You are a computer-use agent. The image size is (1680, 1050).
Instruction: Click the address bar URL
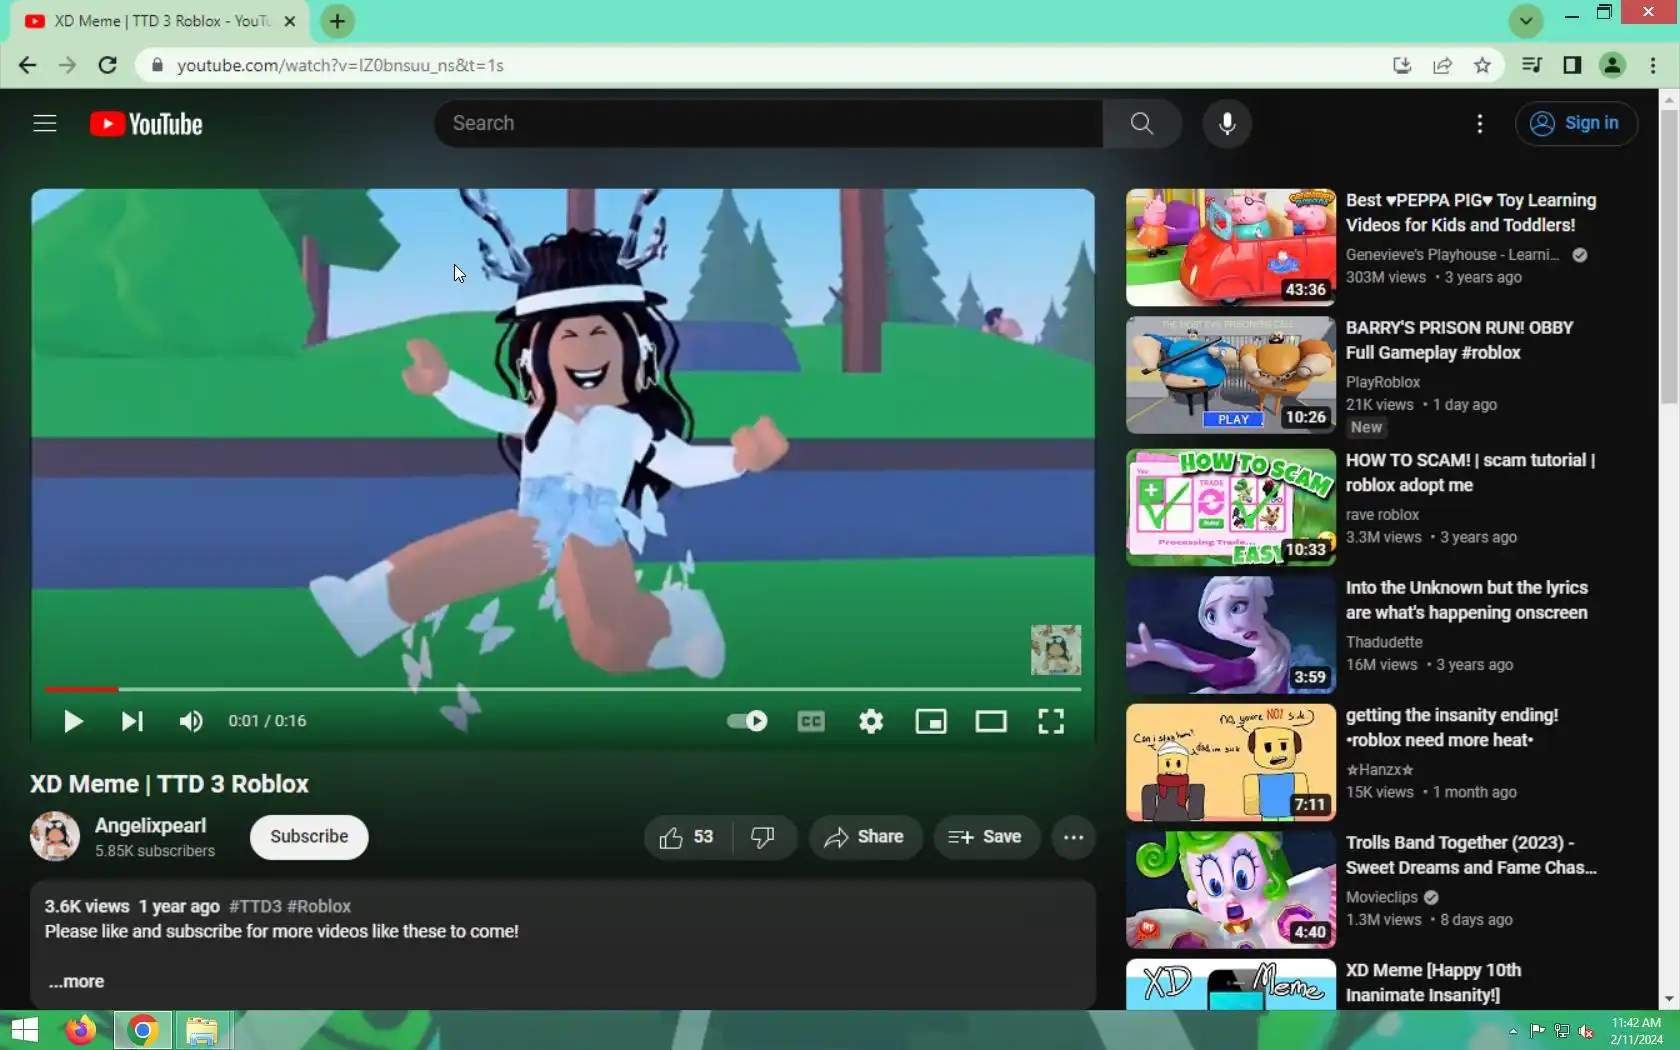tap(340, 65)
